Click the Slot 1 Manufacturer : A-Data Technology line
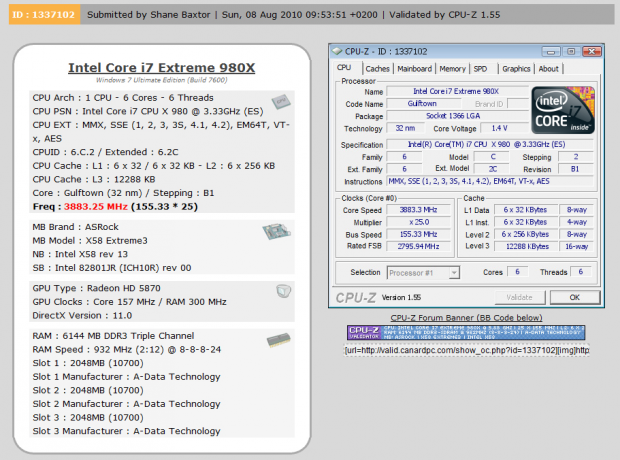 [x=127, y=377]
